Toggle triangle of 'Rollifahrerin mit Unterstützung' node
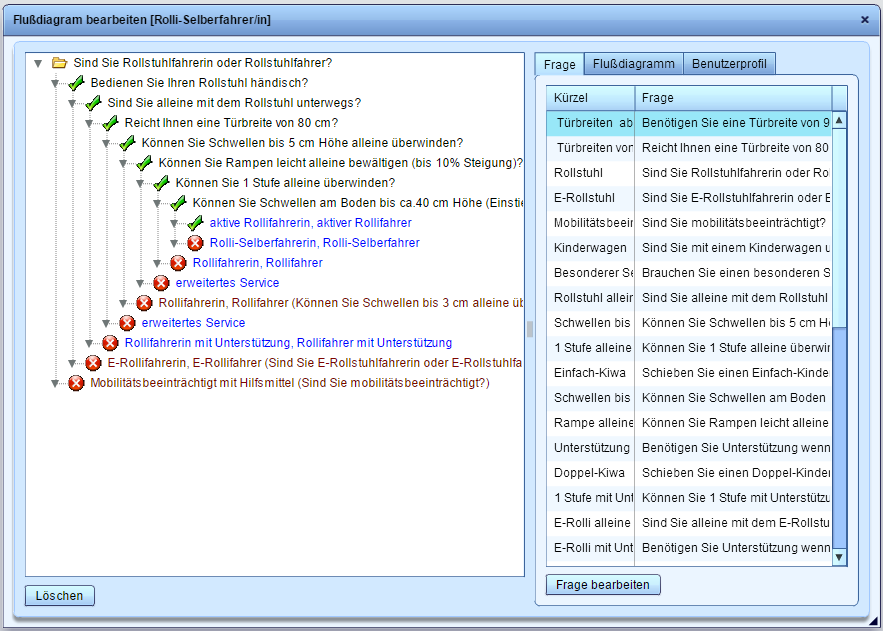 pyautogui.click(x=89, y=343)
